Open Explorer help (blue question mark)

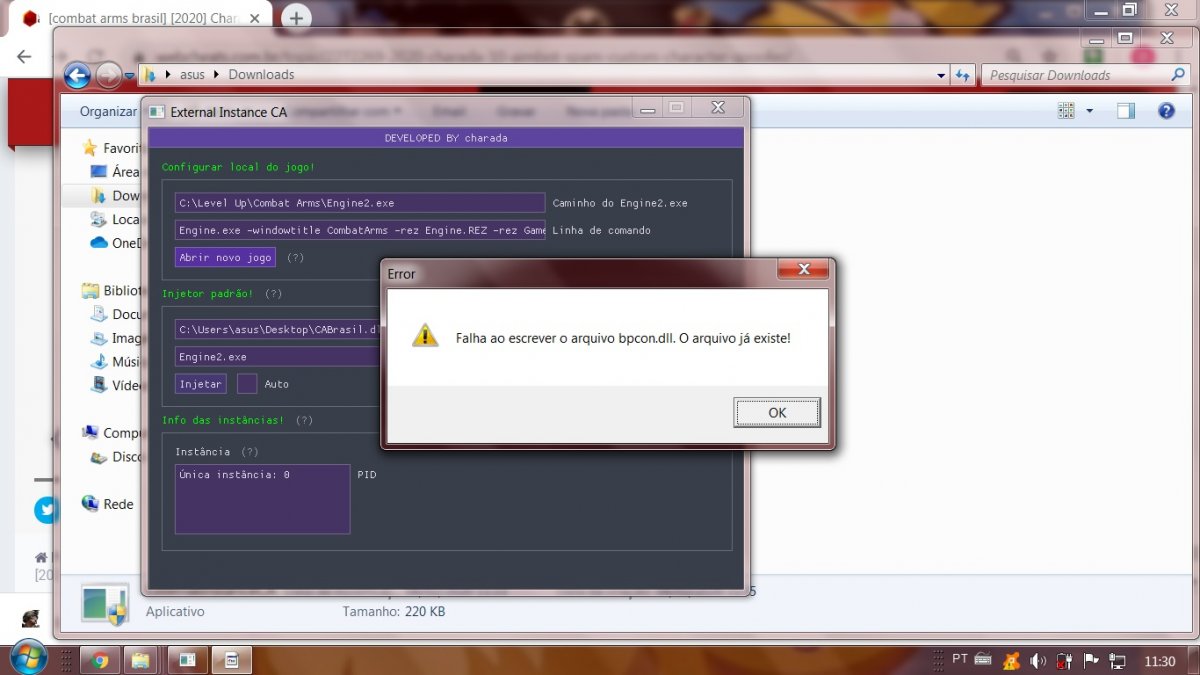[1166, 111]
